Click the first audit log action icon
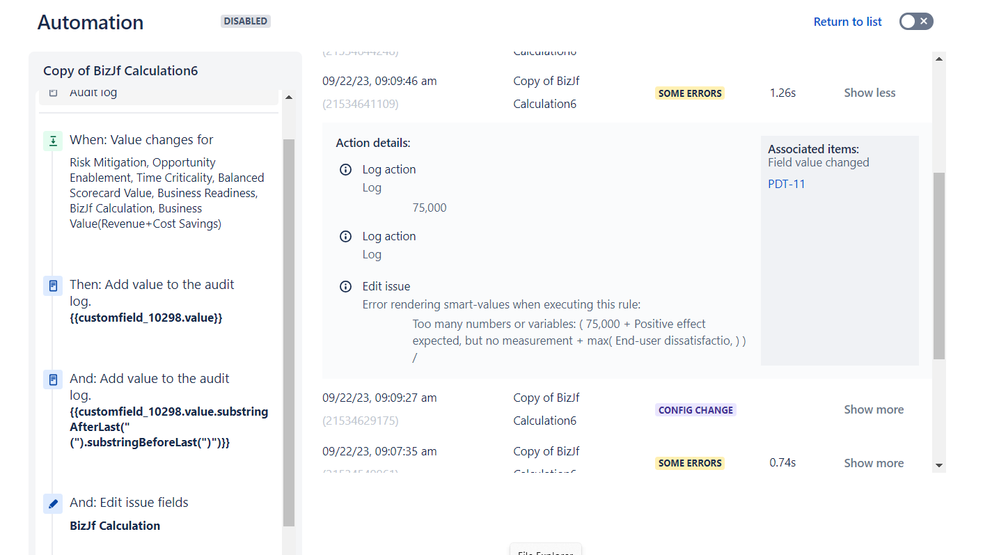This screenshot has width=999, height=555. click(x=53, y=286)
